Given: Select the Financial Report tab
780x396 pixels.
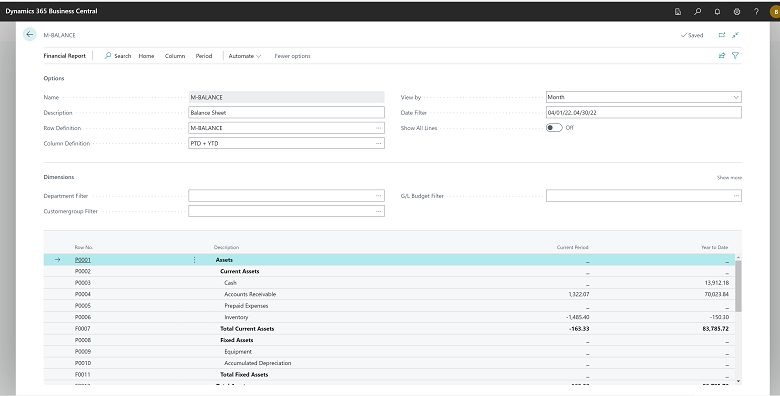Looking at the screenshot, I should pos(65,56).
